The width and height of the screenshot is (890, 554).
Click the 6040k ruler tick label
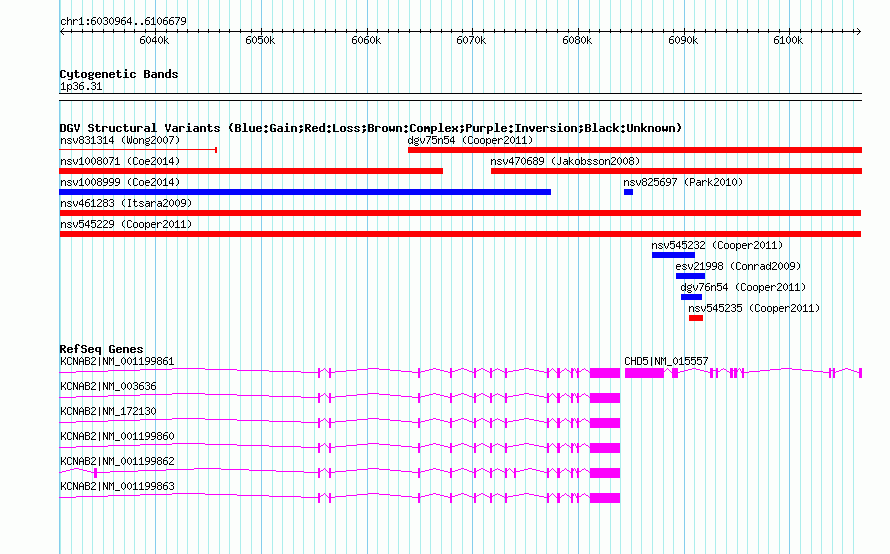pos(154,41)
